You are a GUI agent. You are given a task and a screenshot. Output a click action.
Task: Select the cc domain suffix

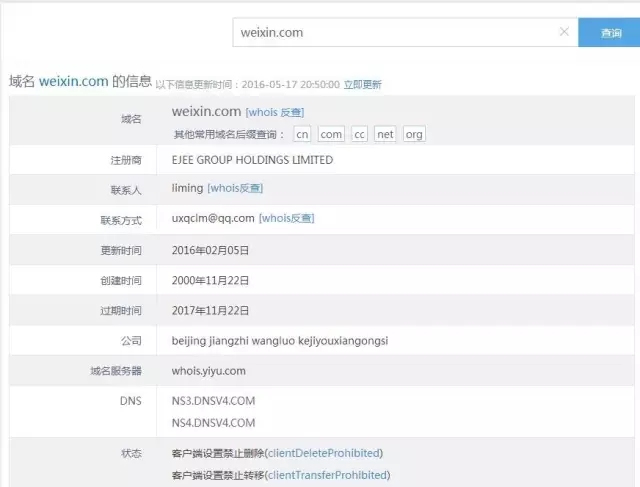pos(359,134)
